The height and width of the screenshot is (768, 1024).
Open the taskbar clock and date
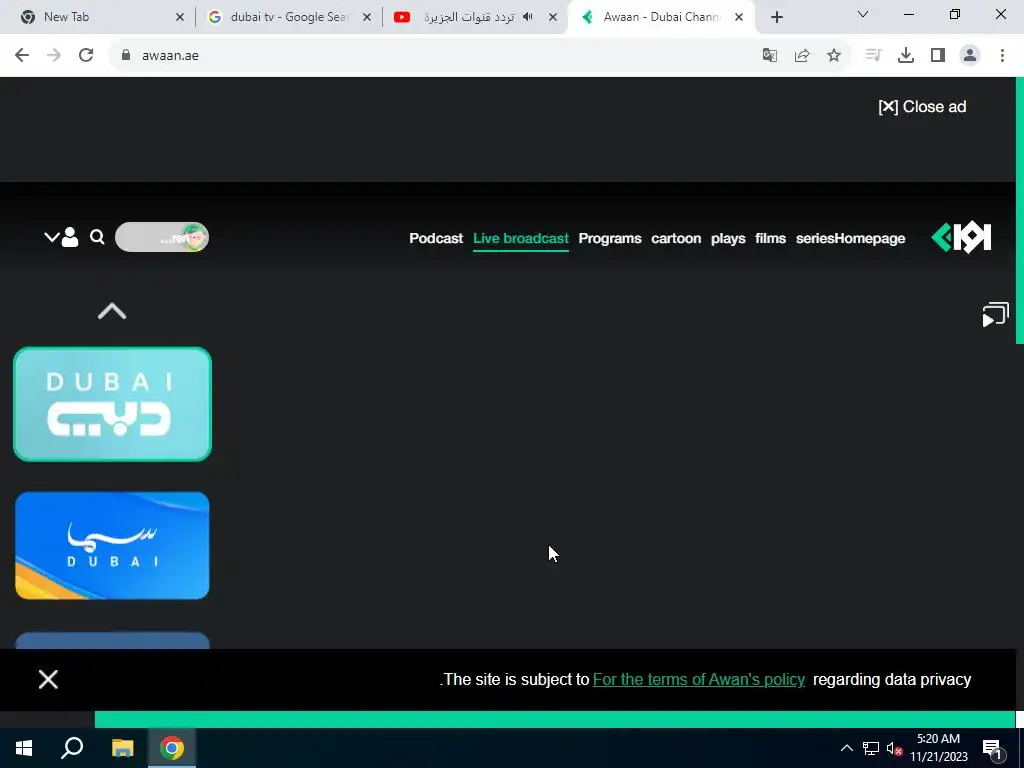click(x=938, y=748)
